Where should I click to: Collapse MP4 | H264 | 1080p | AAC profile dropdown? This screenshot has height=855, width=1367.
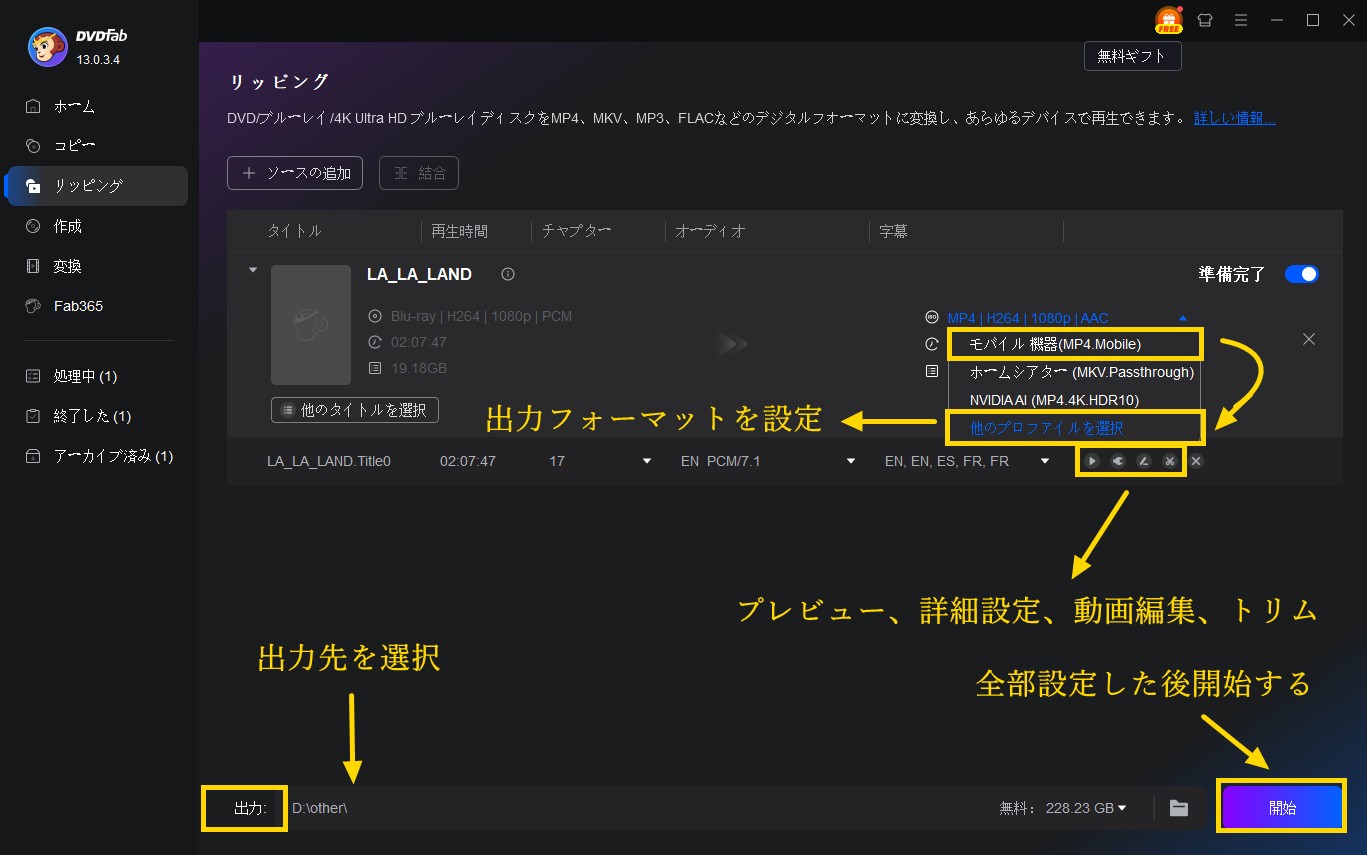(1184, 318)
